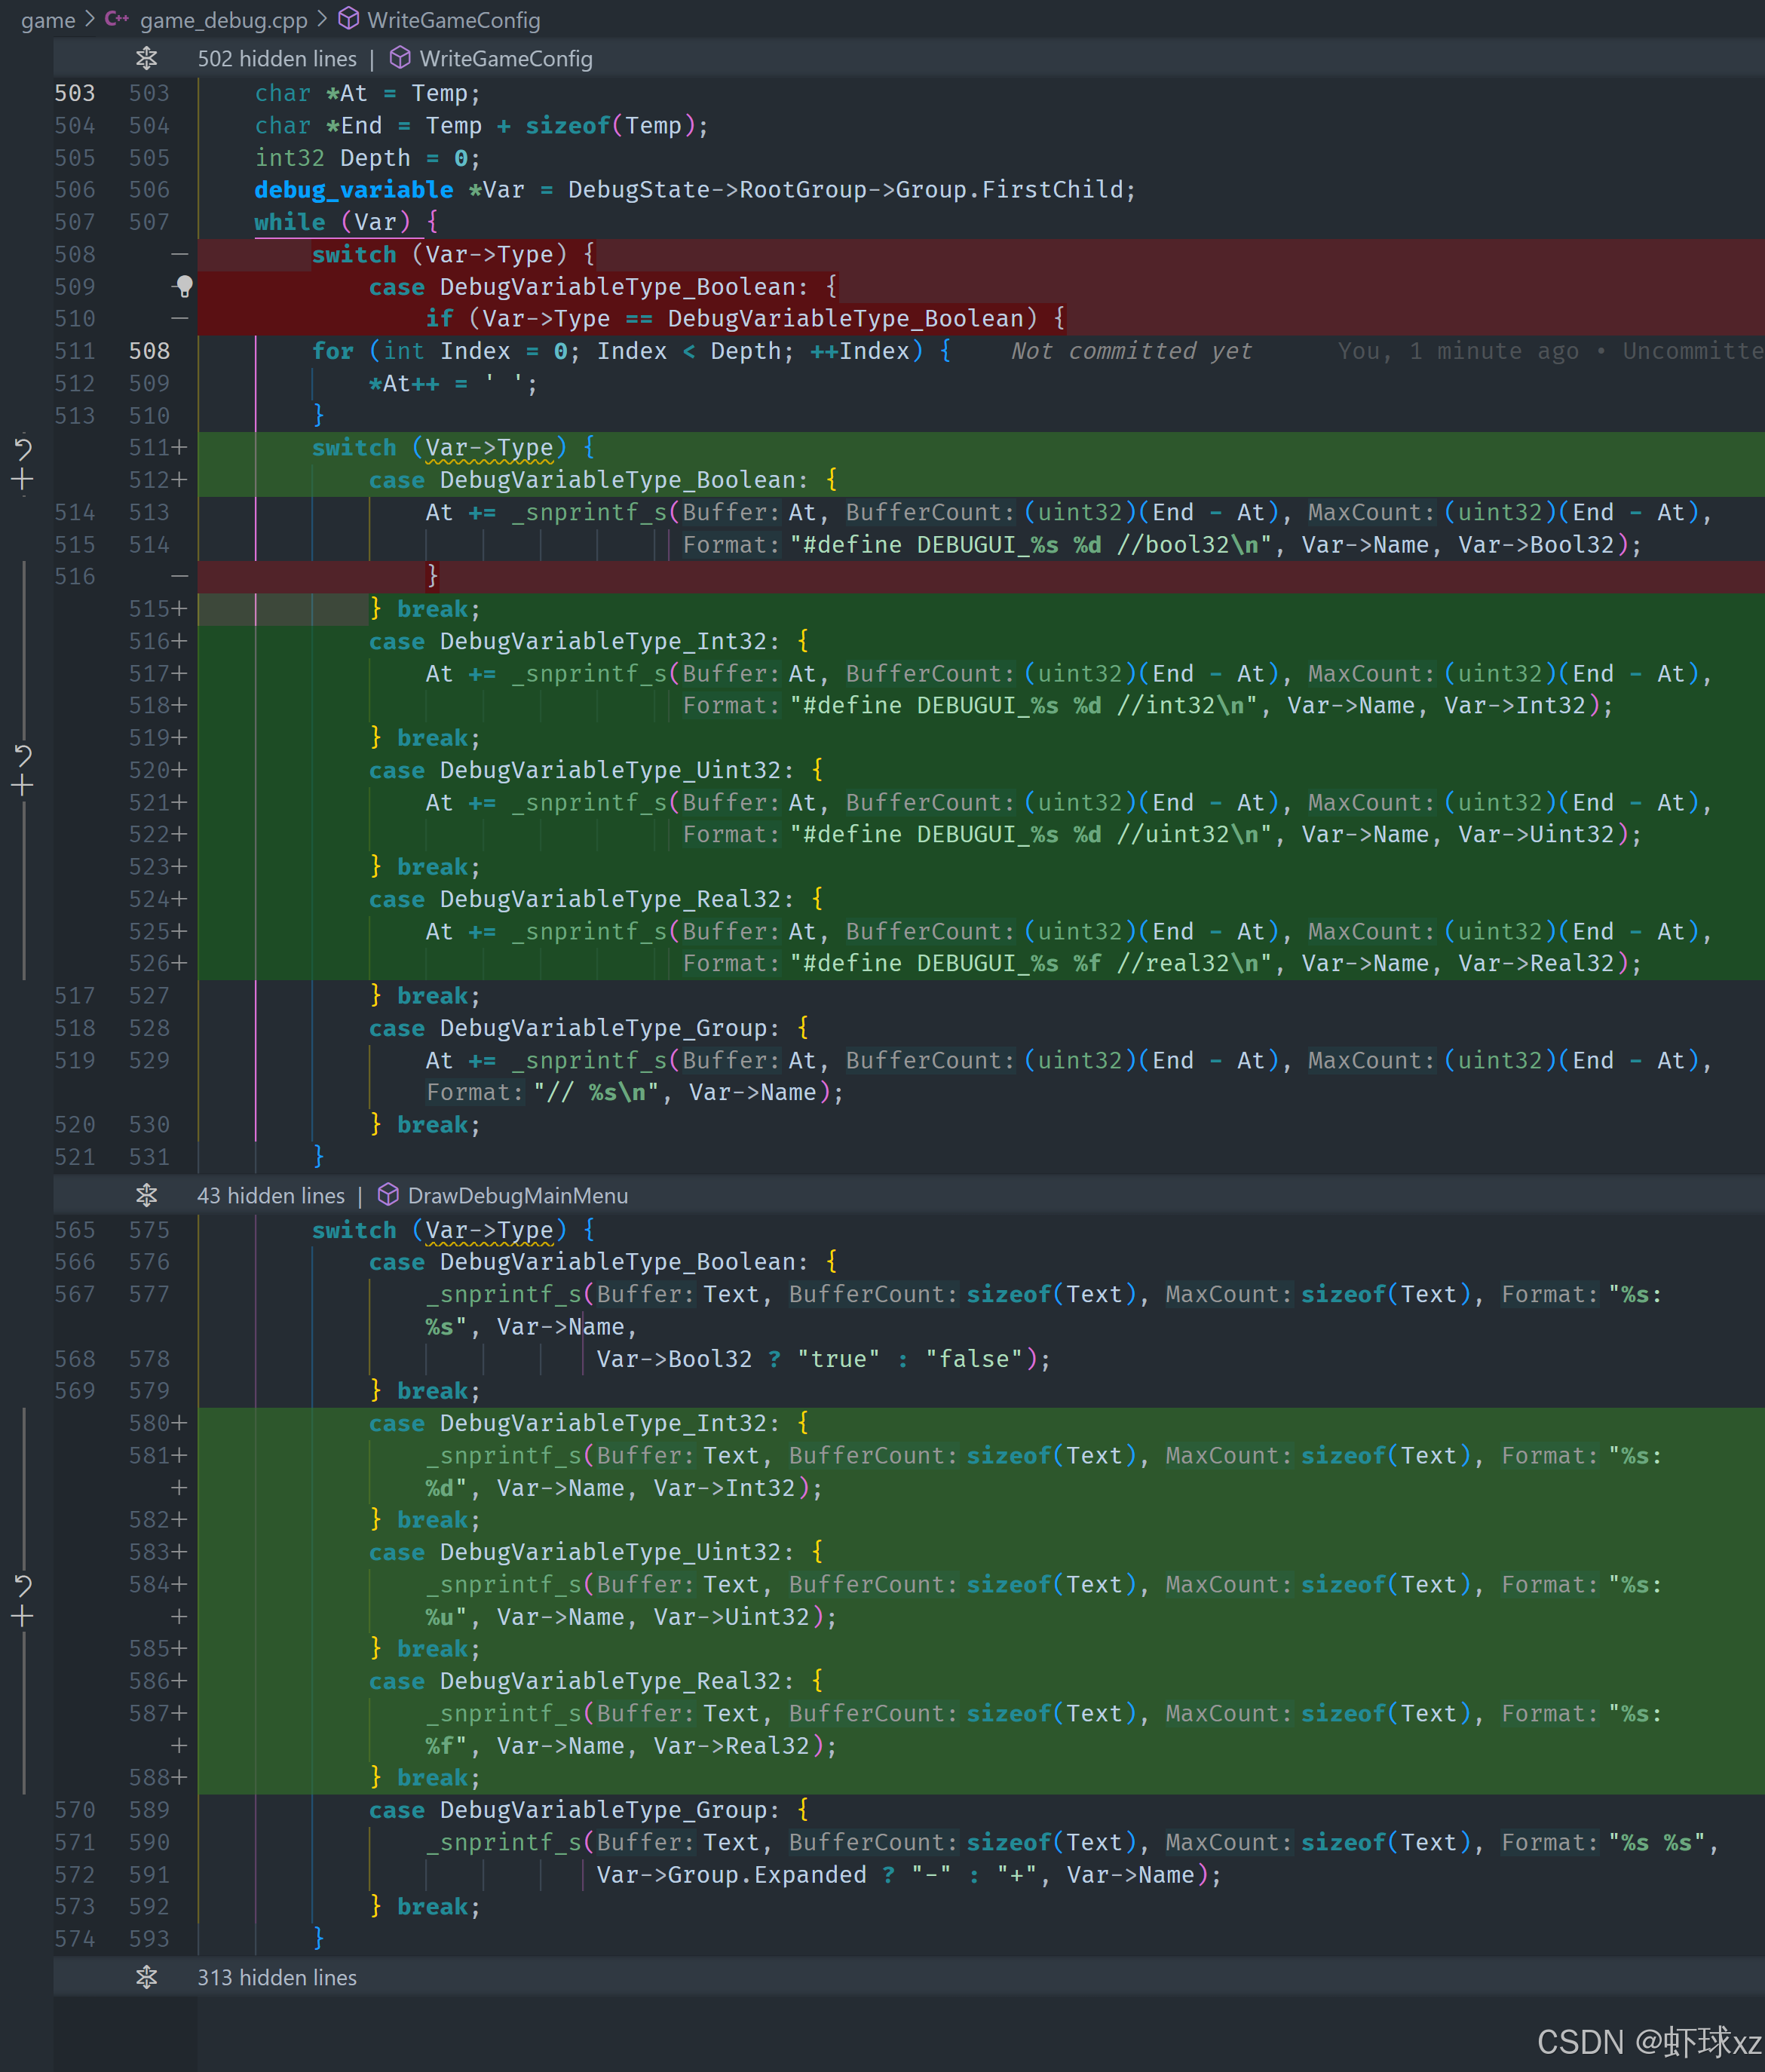Click the 'You, 1 minute ago' blame annotation

pyautogui.click(x=1458, y=351)
